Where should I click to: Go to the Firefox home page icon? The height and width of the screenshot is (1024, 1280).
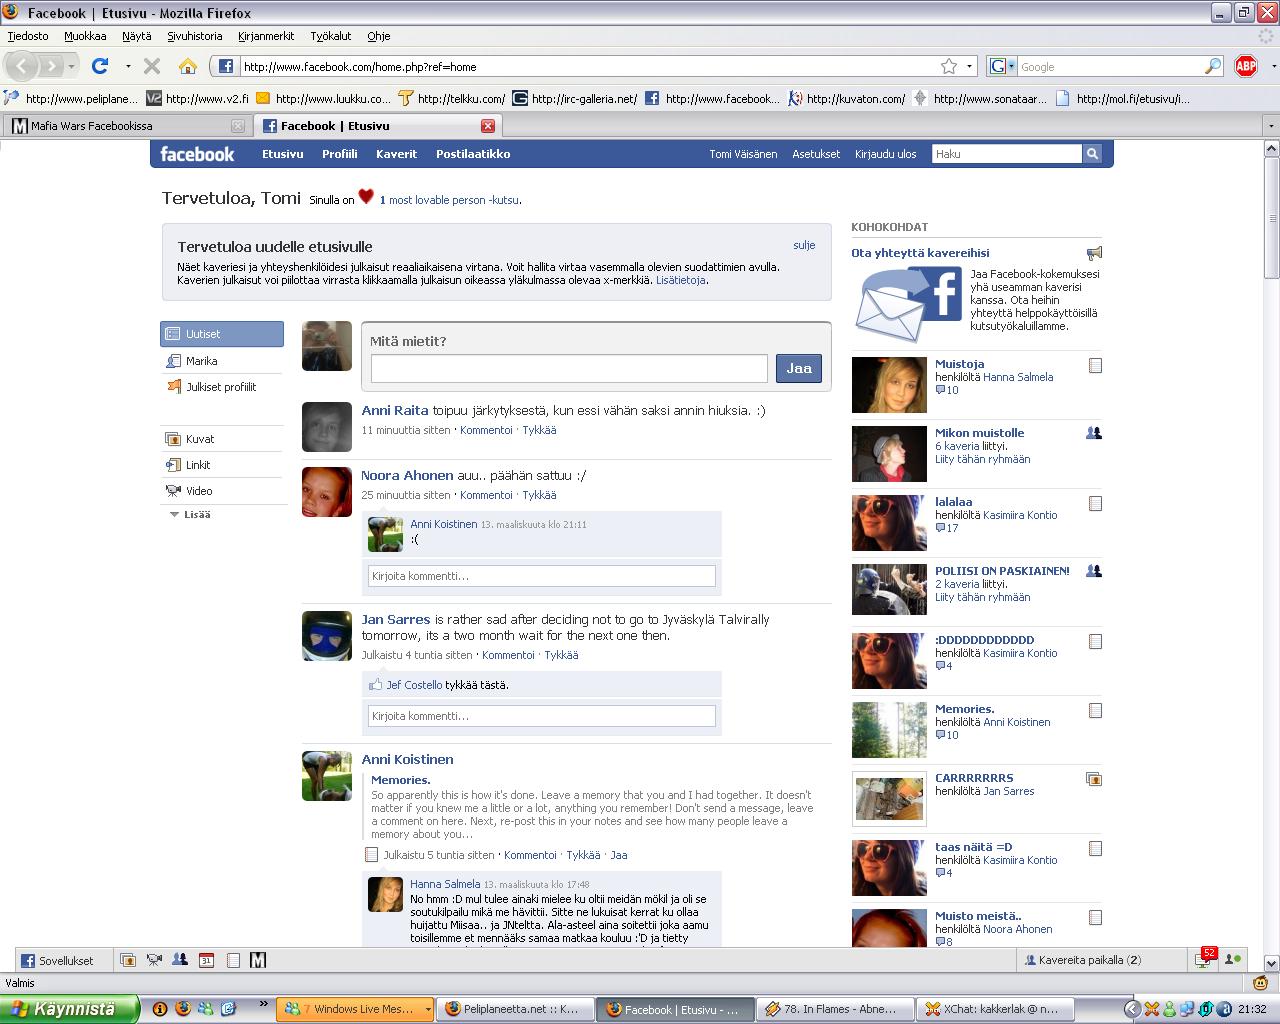(x=187, y=67)
